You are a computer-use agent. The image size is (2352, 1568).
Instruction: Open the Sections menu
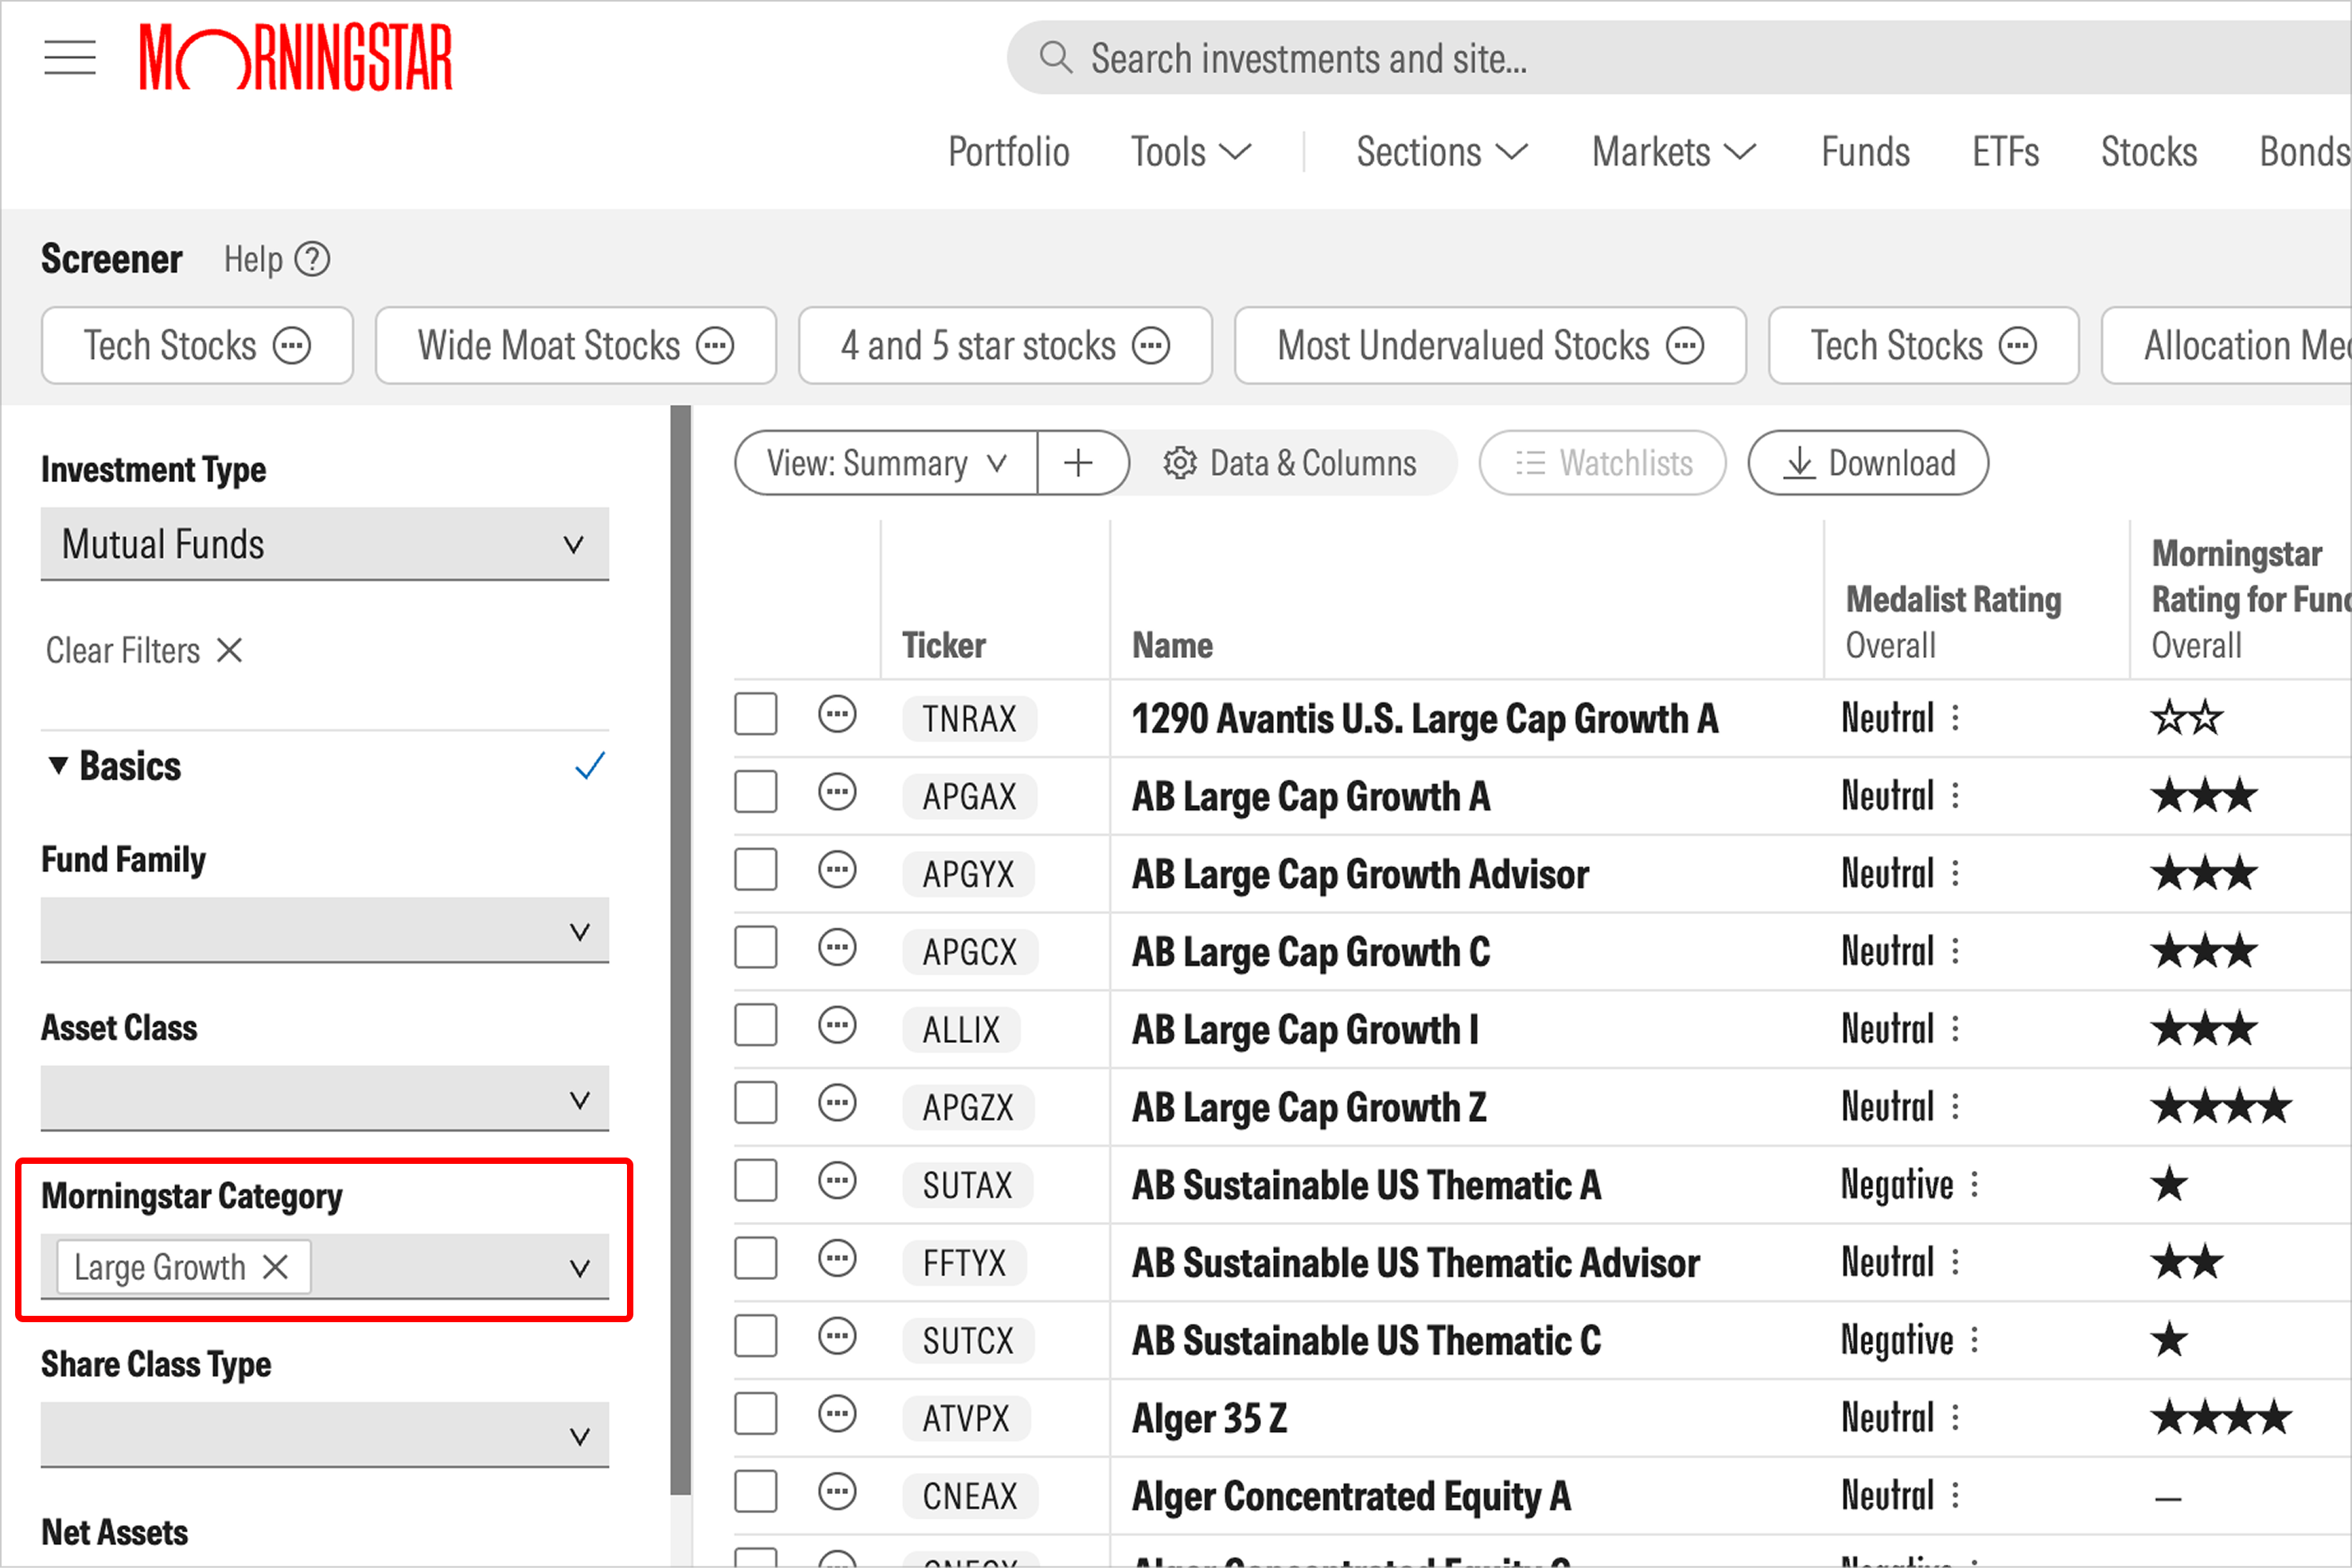coord(1442,152)
